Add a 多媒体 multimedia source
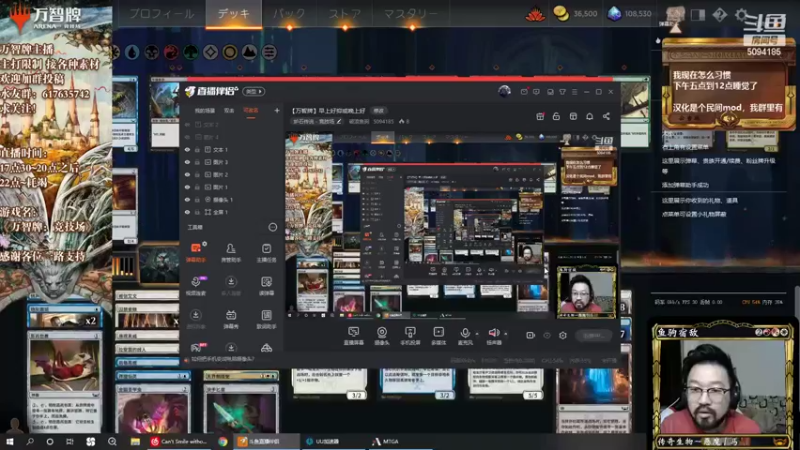The height and width of the screenshot is (450, 800). 438,336
